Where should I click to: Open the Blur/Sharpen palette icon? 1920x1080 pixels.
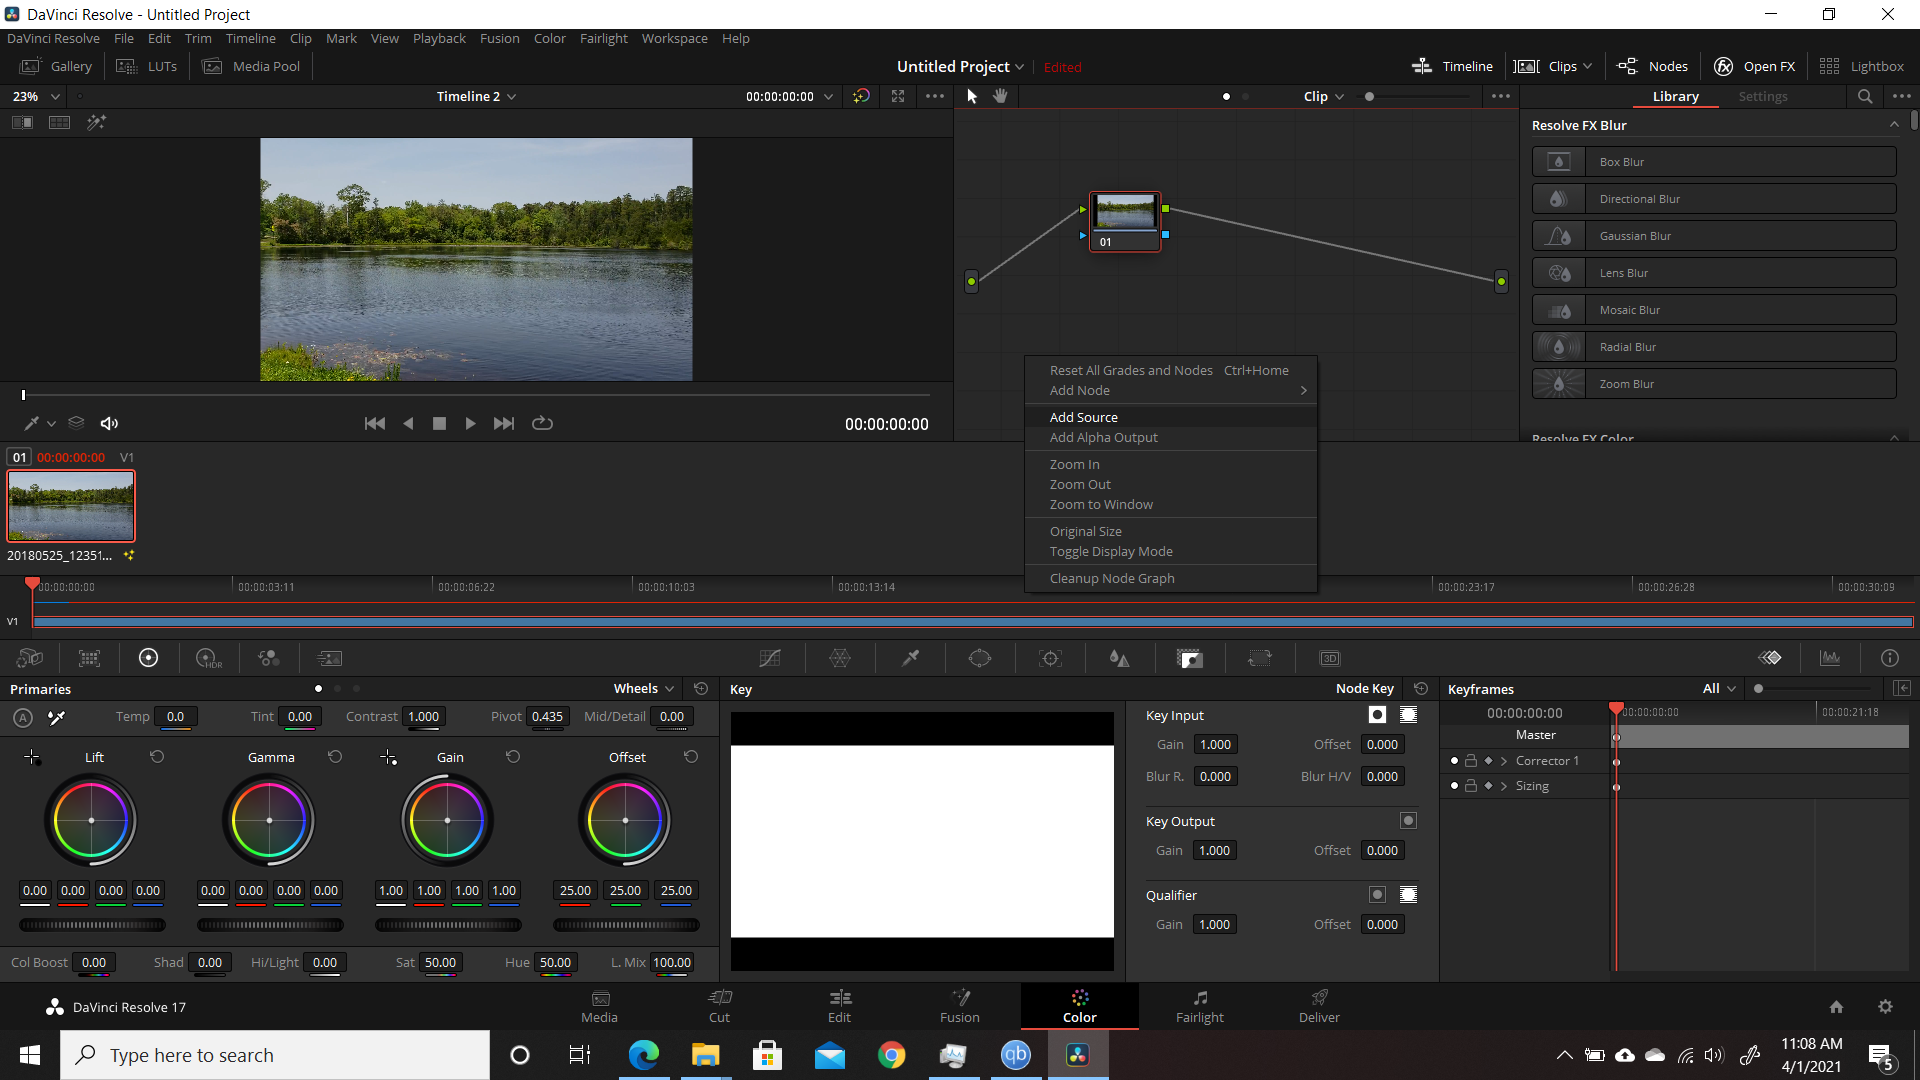pos(1120,658)
